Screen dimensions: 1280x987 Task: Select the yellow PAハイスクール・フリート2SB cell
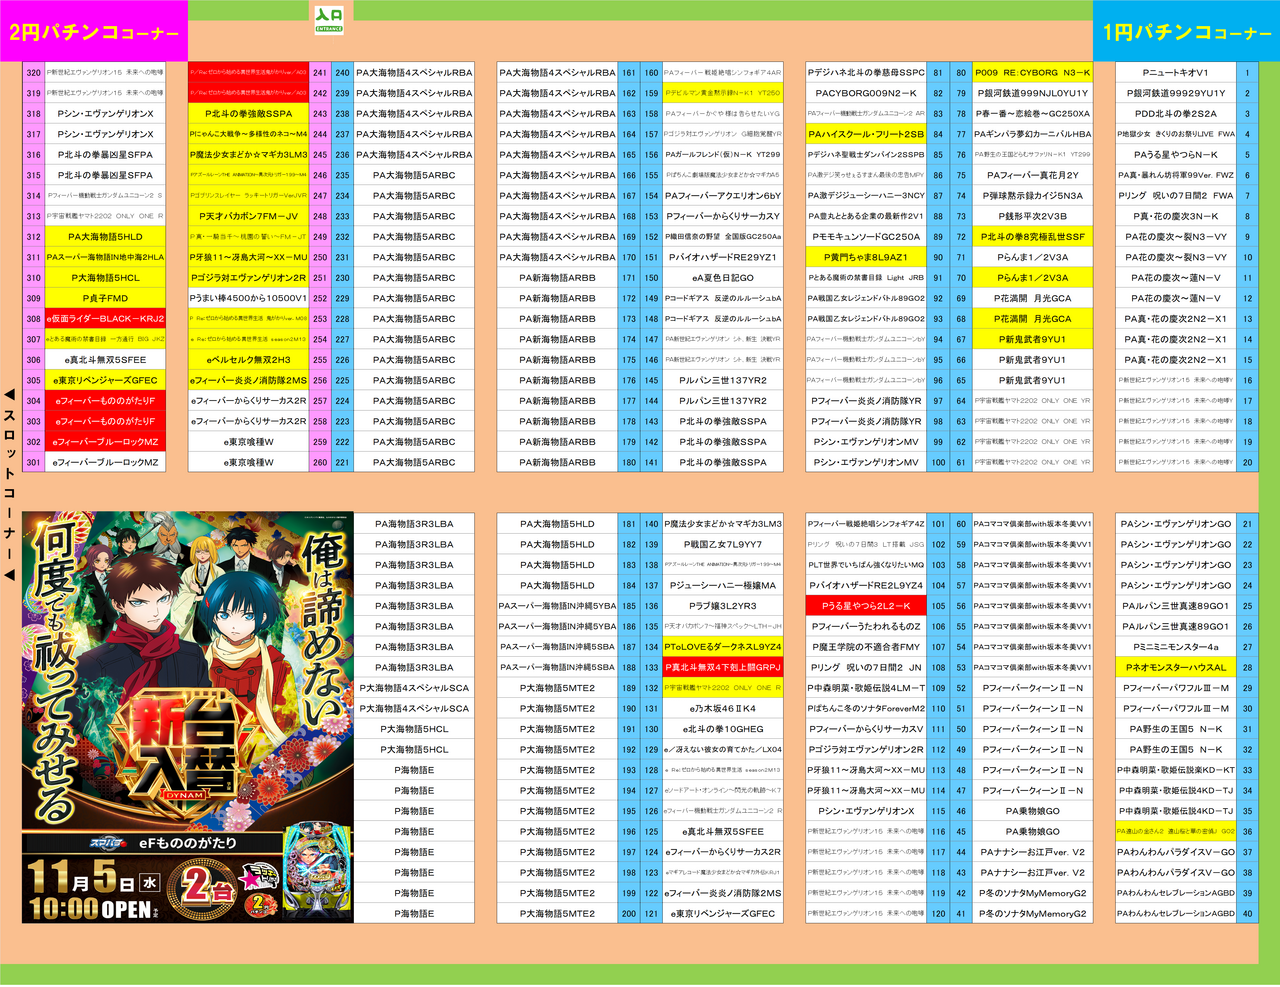coord(866,134)
